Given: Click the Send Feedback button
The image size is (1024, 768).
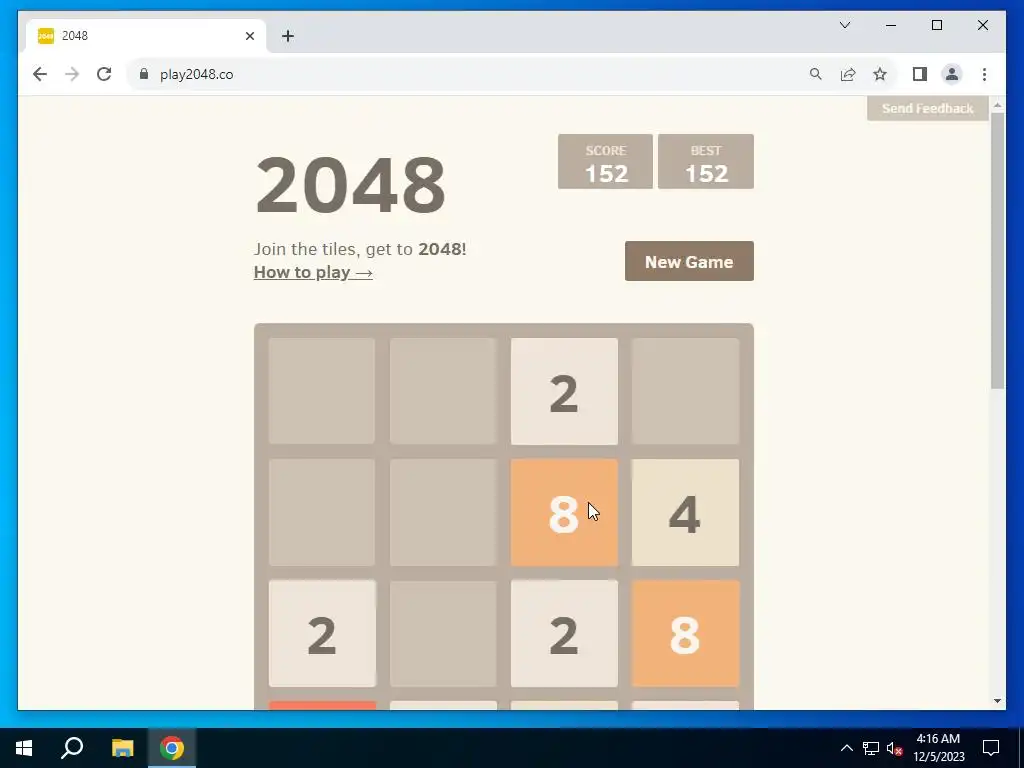Looking at the screenshot, I should [927, 108].
